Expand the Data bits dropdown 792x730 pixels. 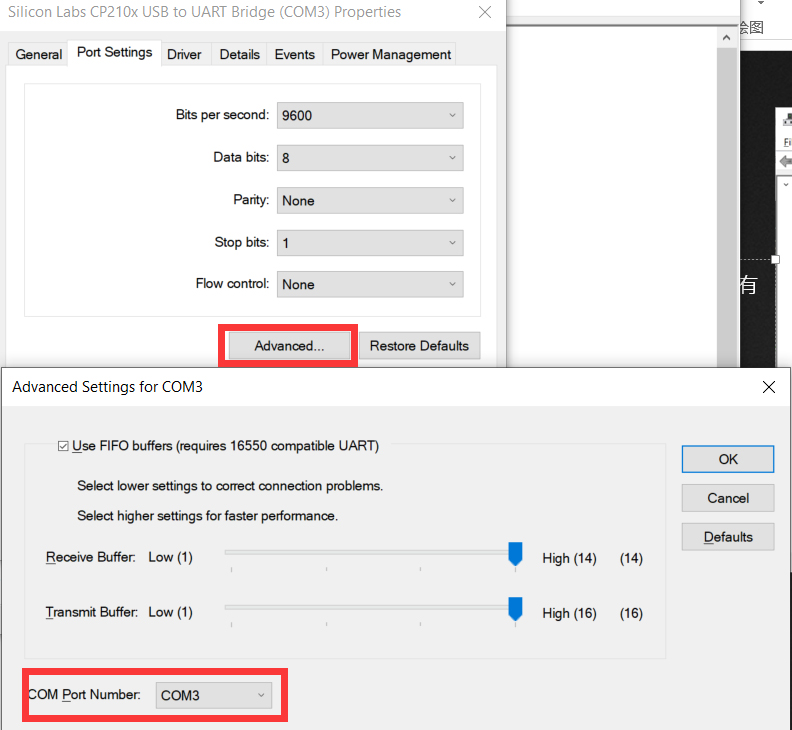pos(370,158)
